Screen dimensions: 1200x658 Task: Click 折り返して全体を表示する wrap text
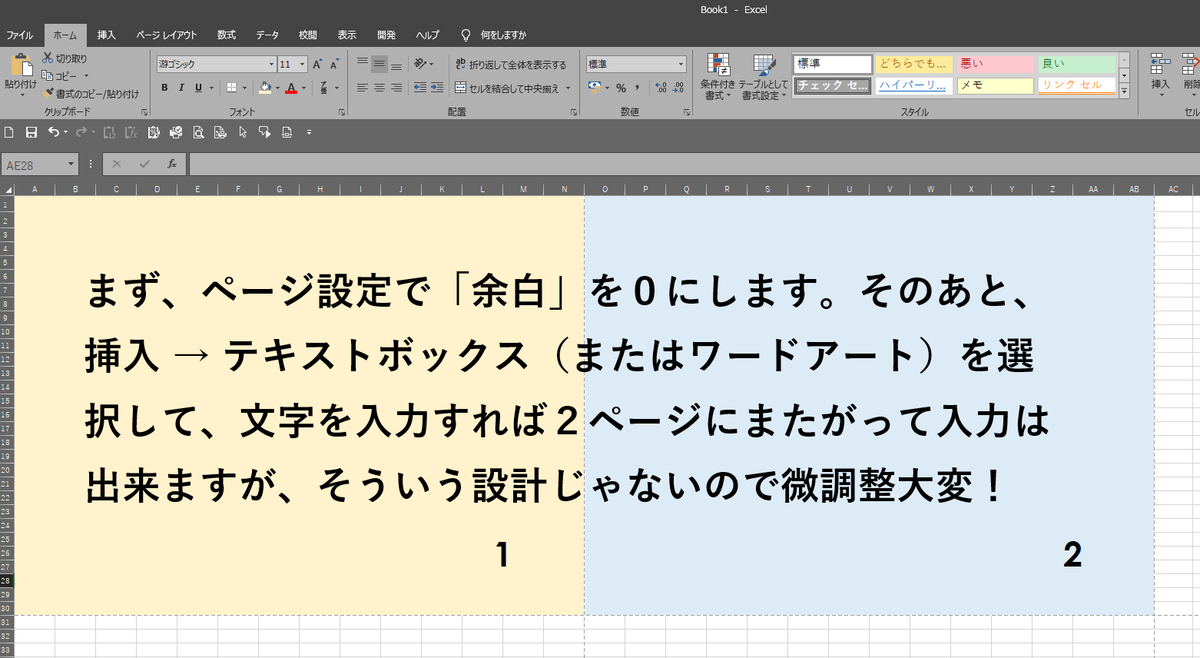pyautogui.click(x=511, y=64)
